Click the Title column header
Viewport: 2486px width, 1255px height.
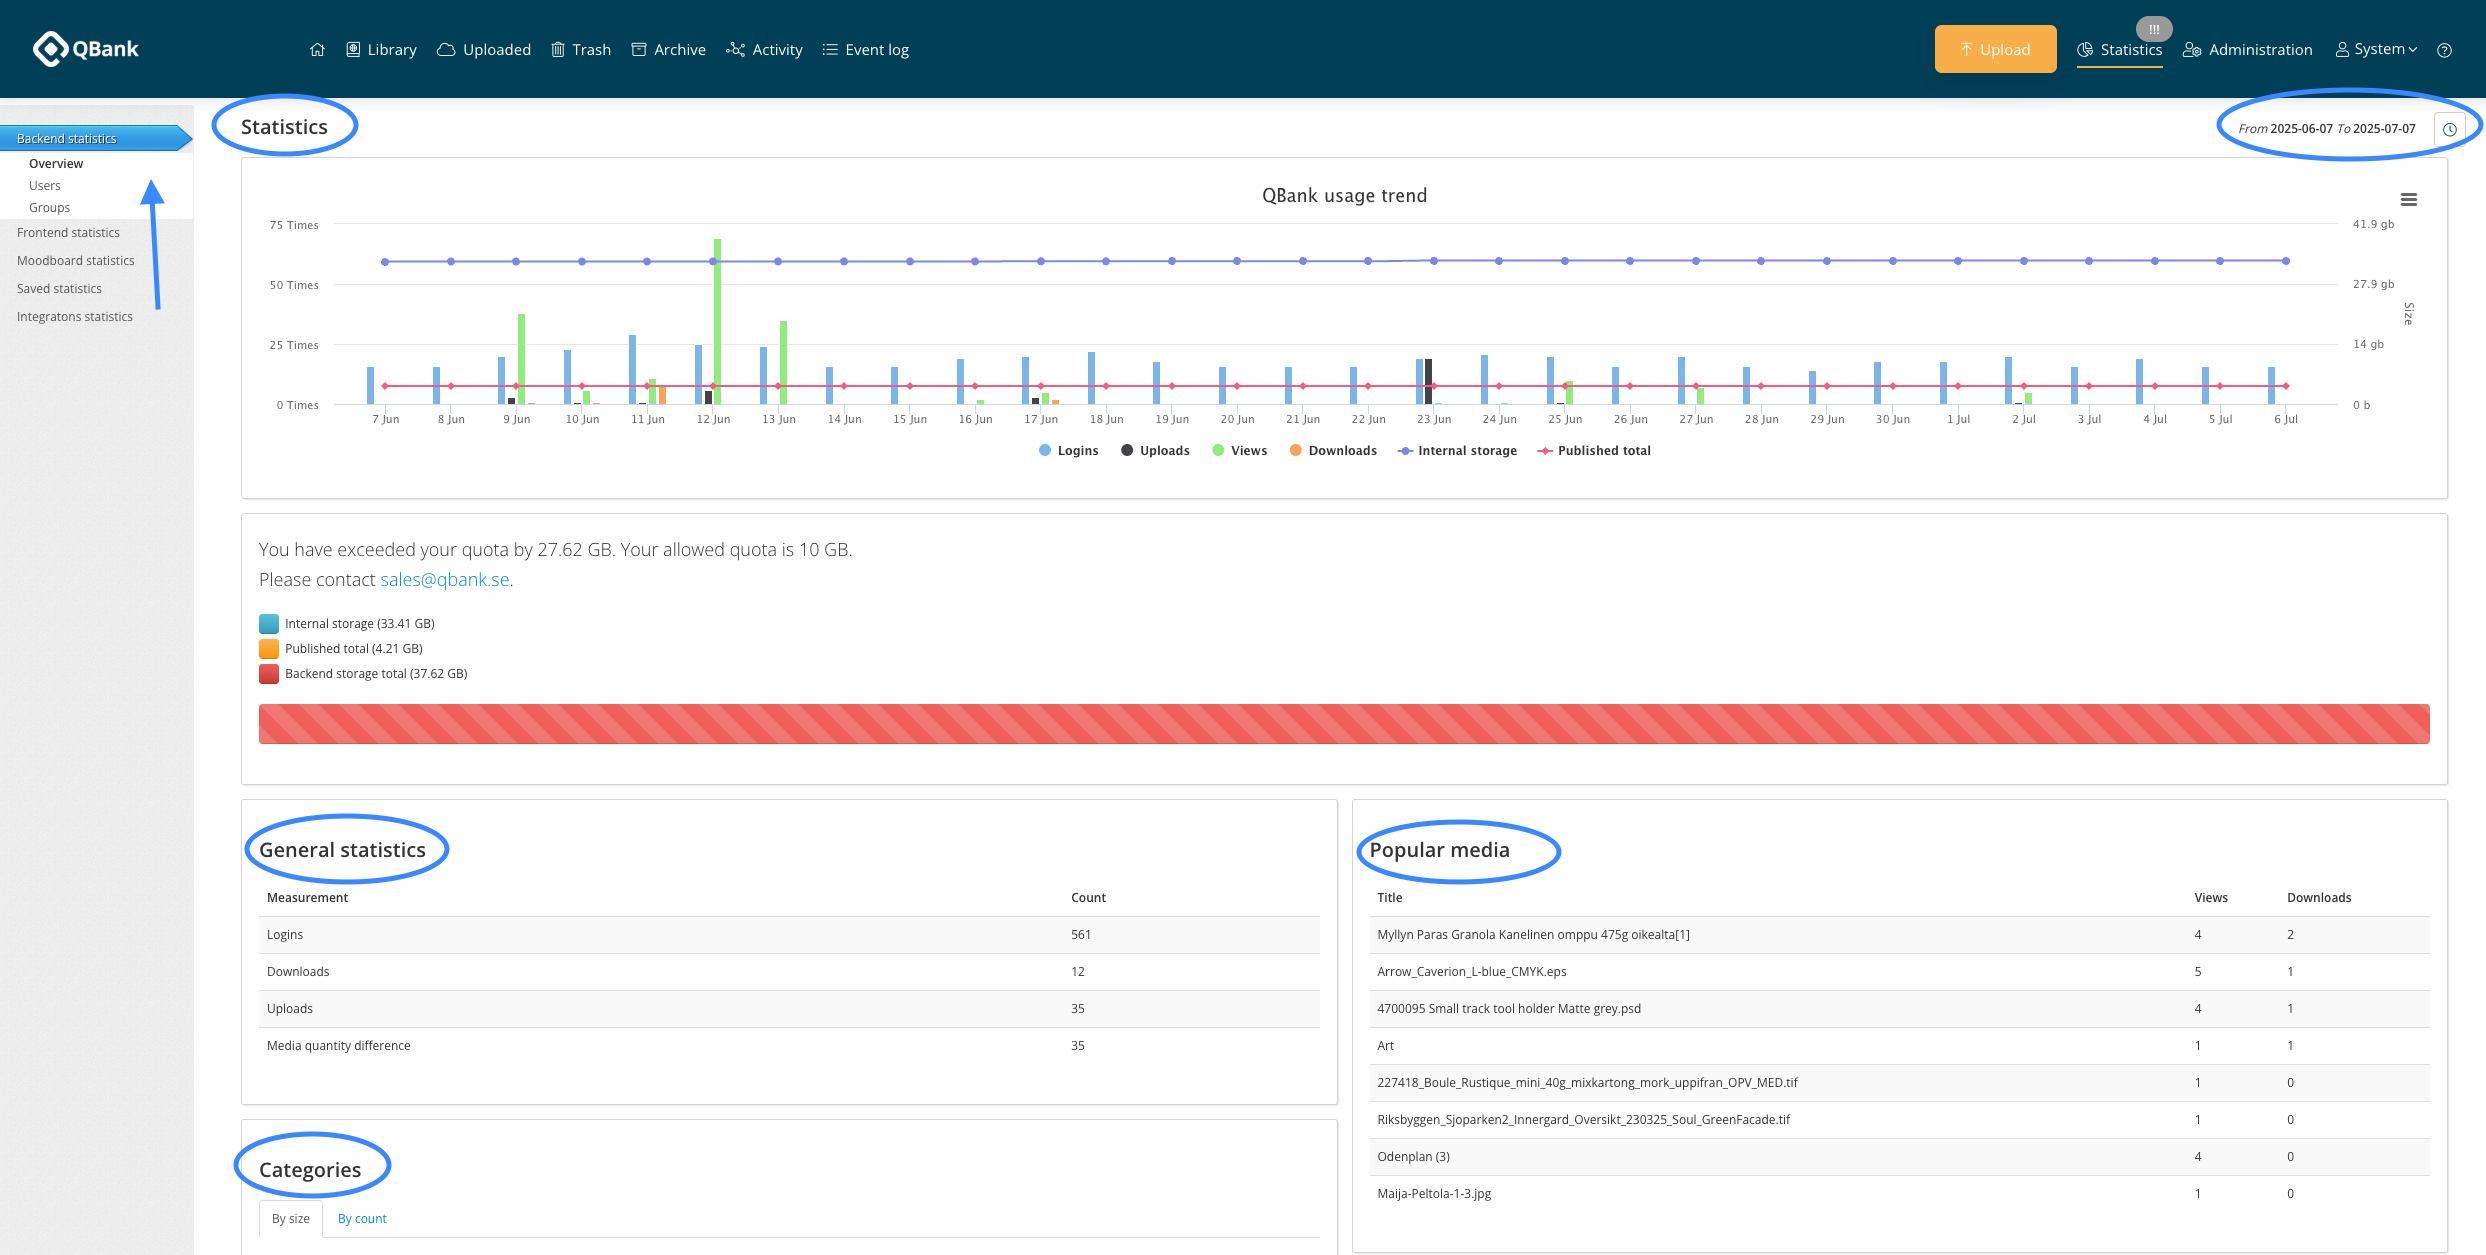[x=1389, y=898]
